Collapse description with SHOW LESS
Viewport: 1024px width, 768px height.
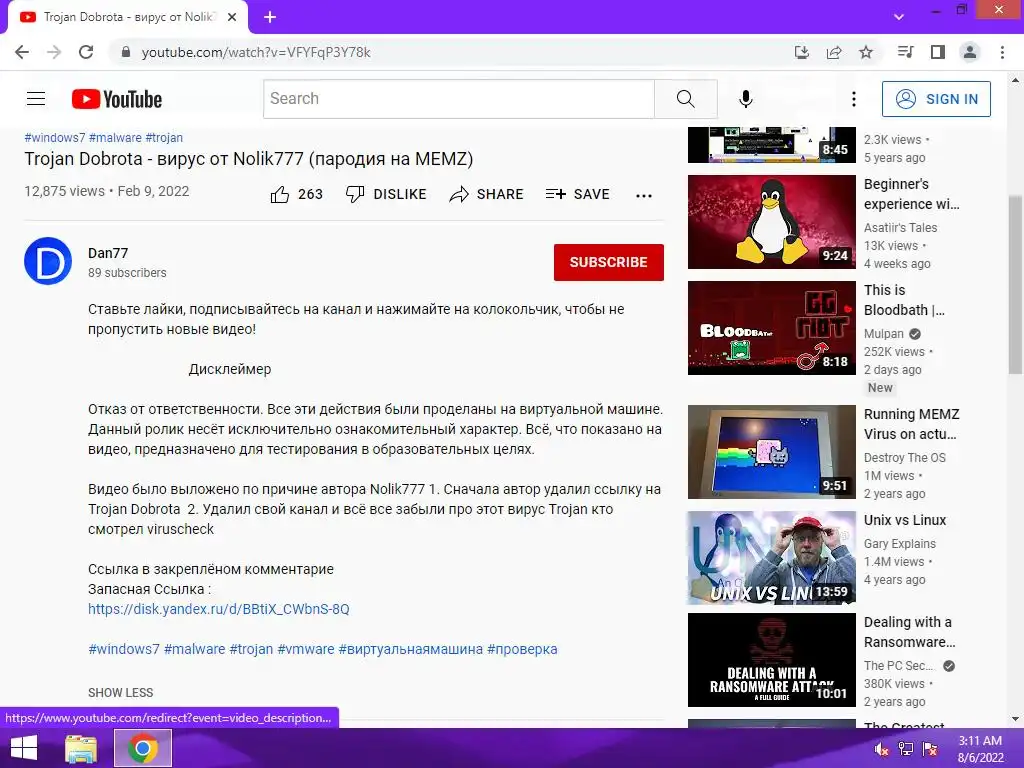click(x=121, y=692)
